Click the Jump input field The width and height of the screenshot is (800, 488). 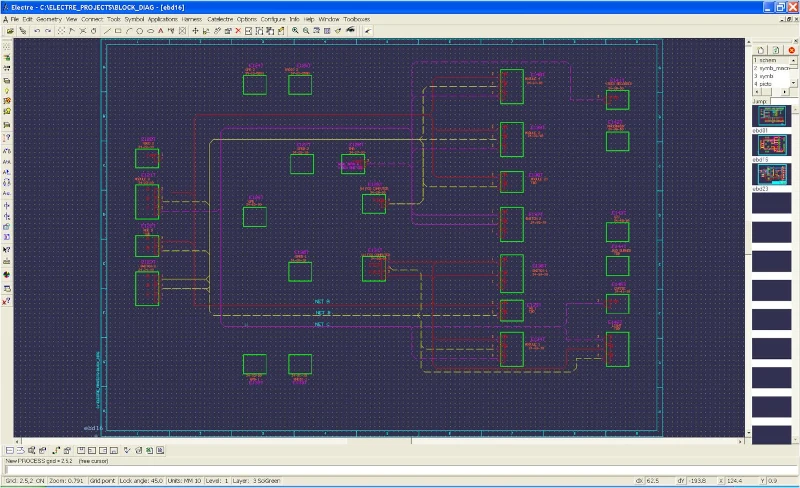click(781, 102)
